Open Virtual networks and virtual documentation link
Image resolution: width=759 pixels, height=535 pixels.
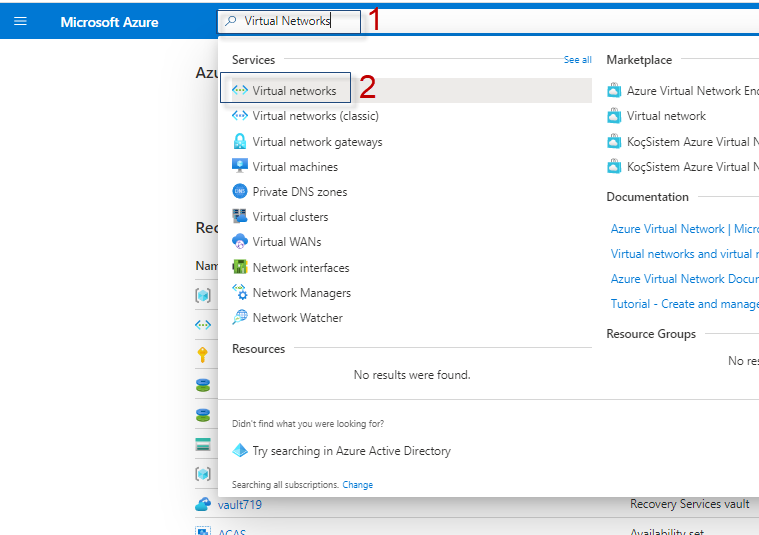pos(684,254)
